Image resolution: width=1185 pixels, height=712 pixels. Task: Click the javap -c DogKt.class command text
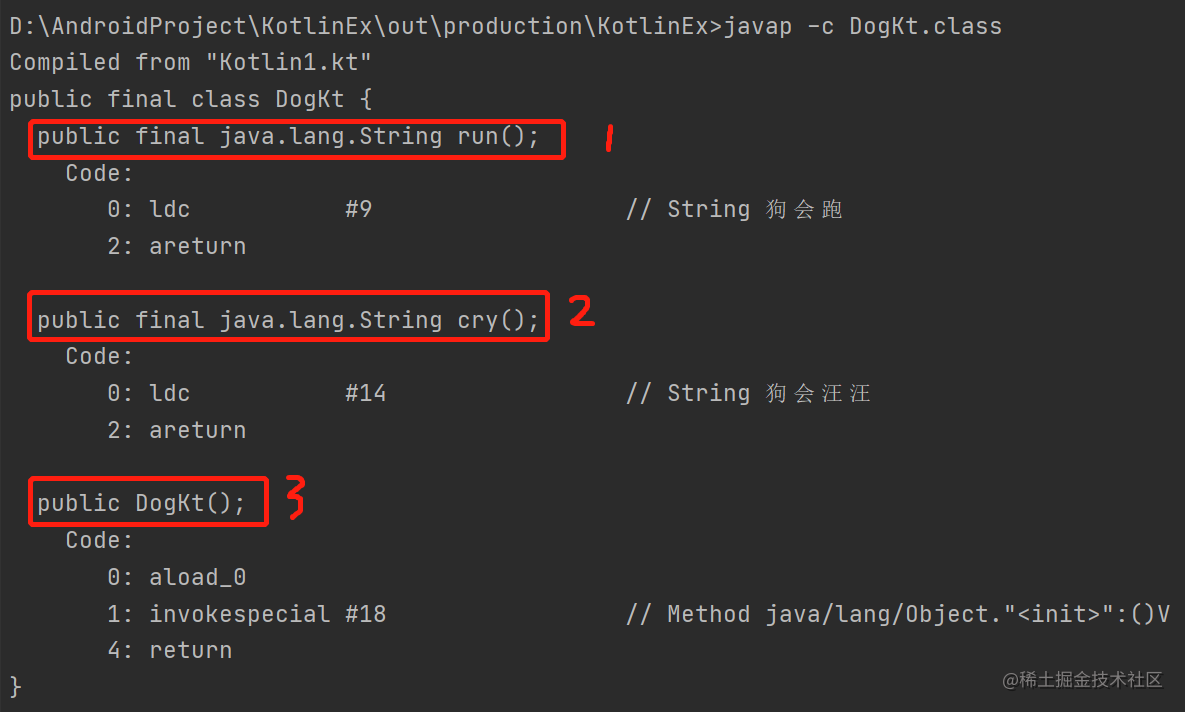click(863, 26)
